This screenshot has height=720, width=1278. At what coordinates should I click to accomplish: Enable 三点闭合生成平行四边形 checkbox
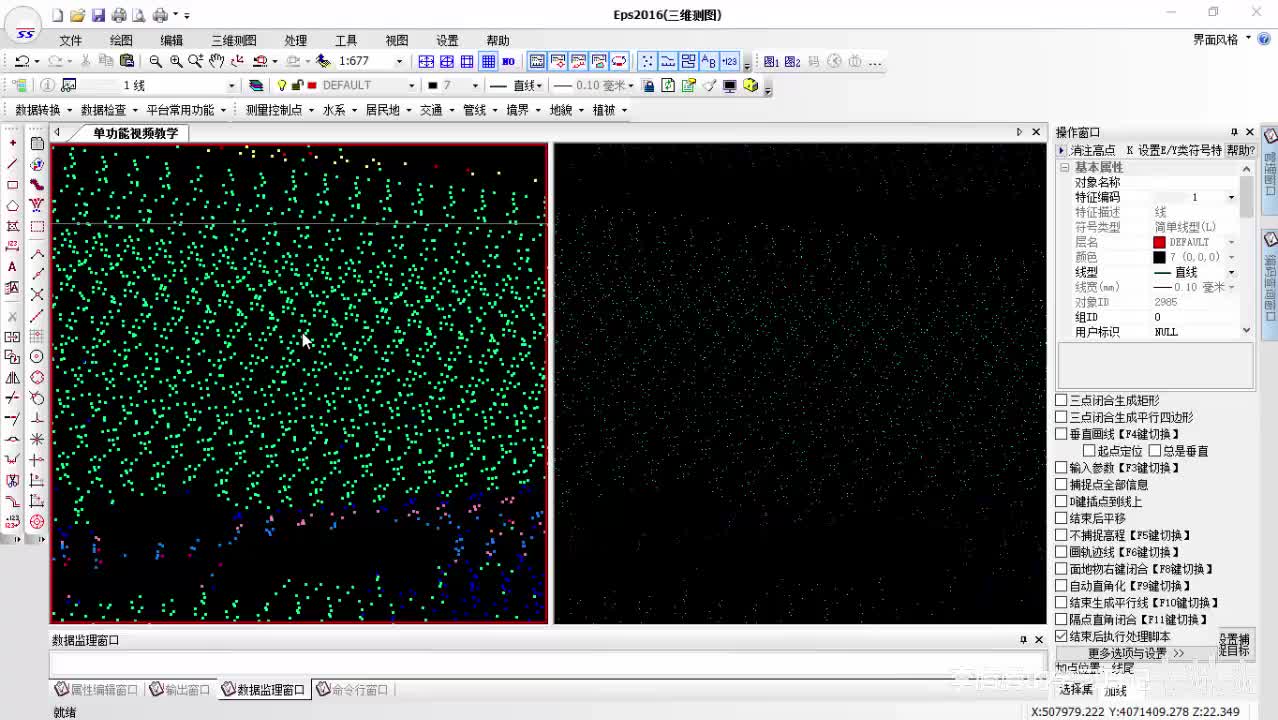(1061, 417)
